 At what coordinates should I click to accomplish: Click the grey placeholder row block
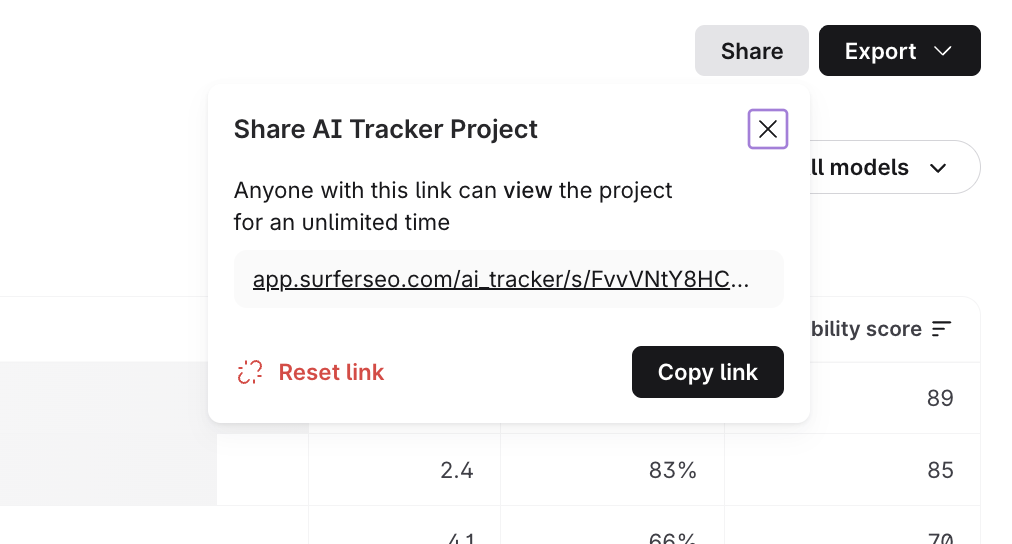[108, 468]
